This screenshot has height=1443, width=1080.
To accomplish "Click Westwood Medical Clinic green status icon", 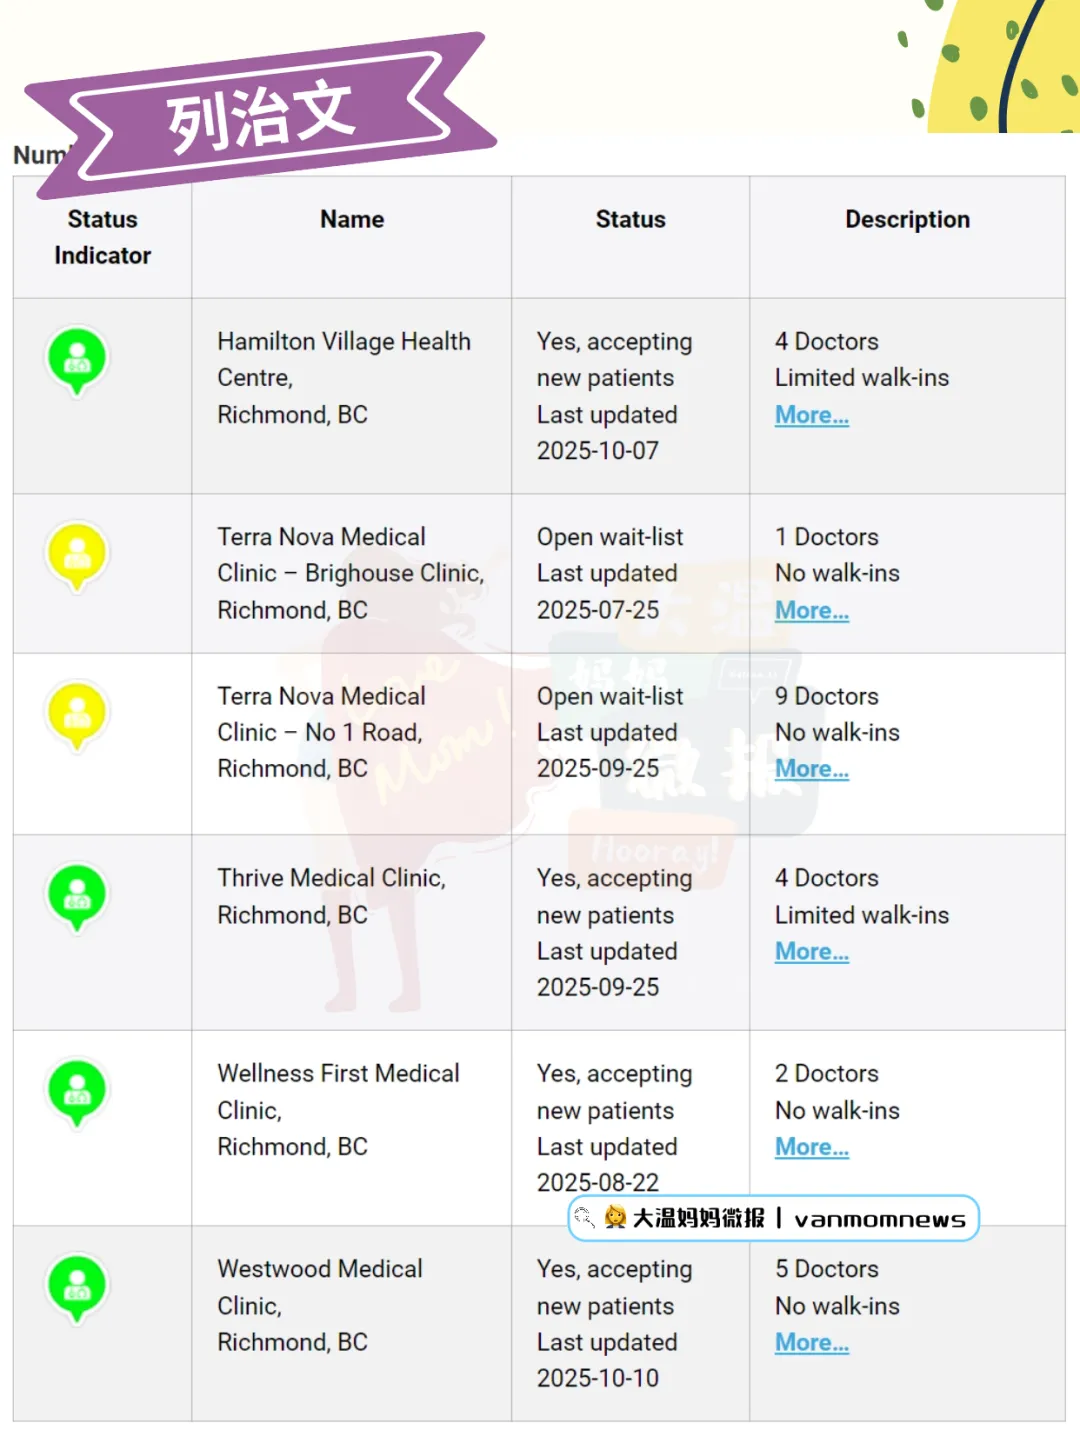I will pos(77,1287).
